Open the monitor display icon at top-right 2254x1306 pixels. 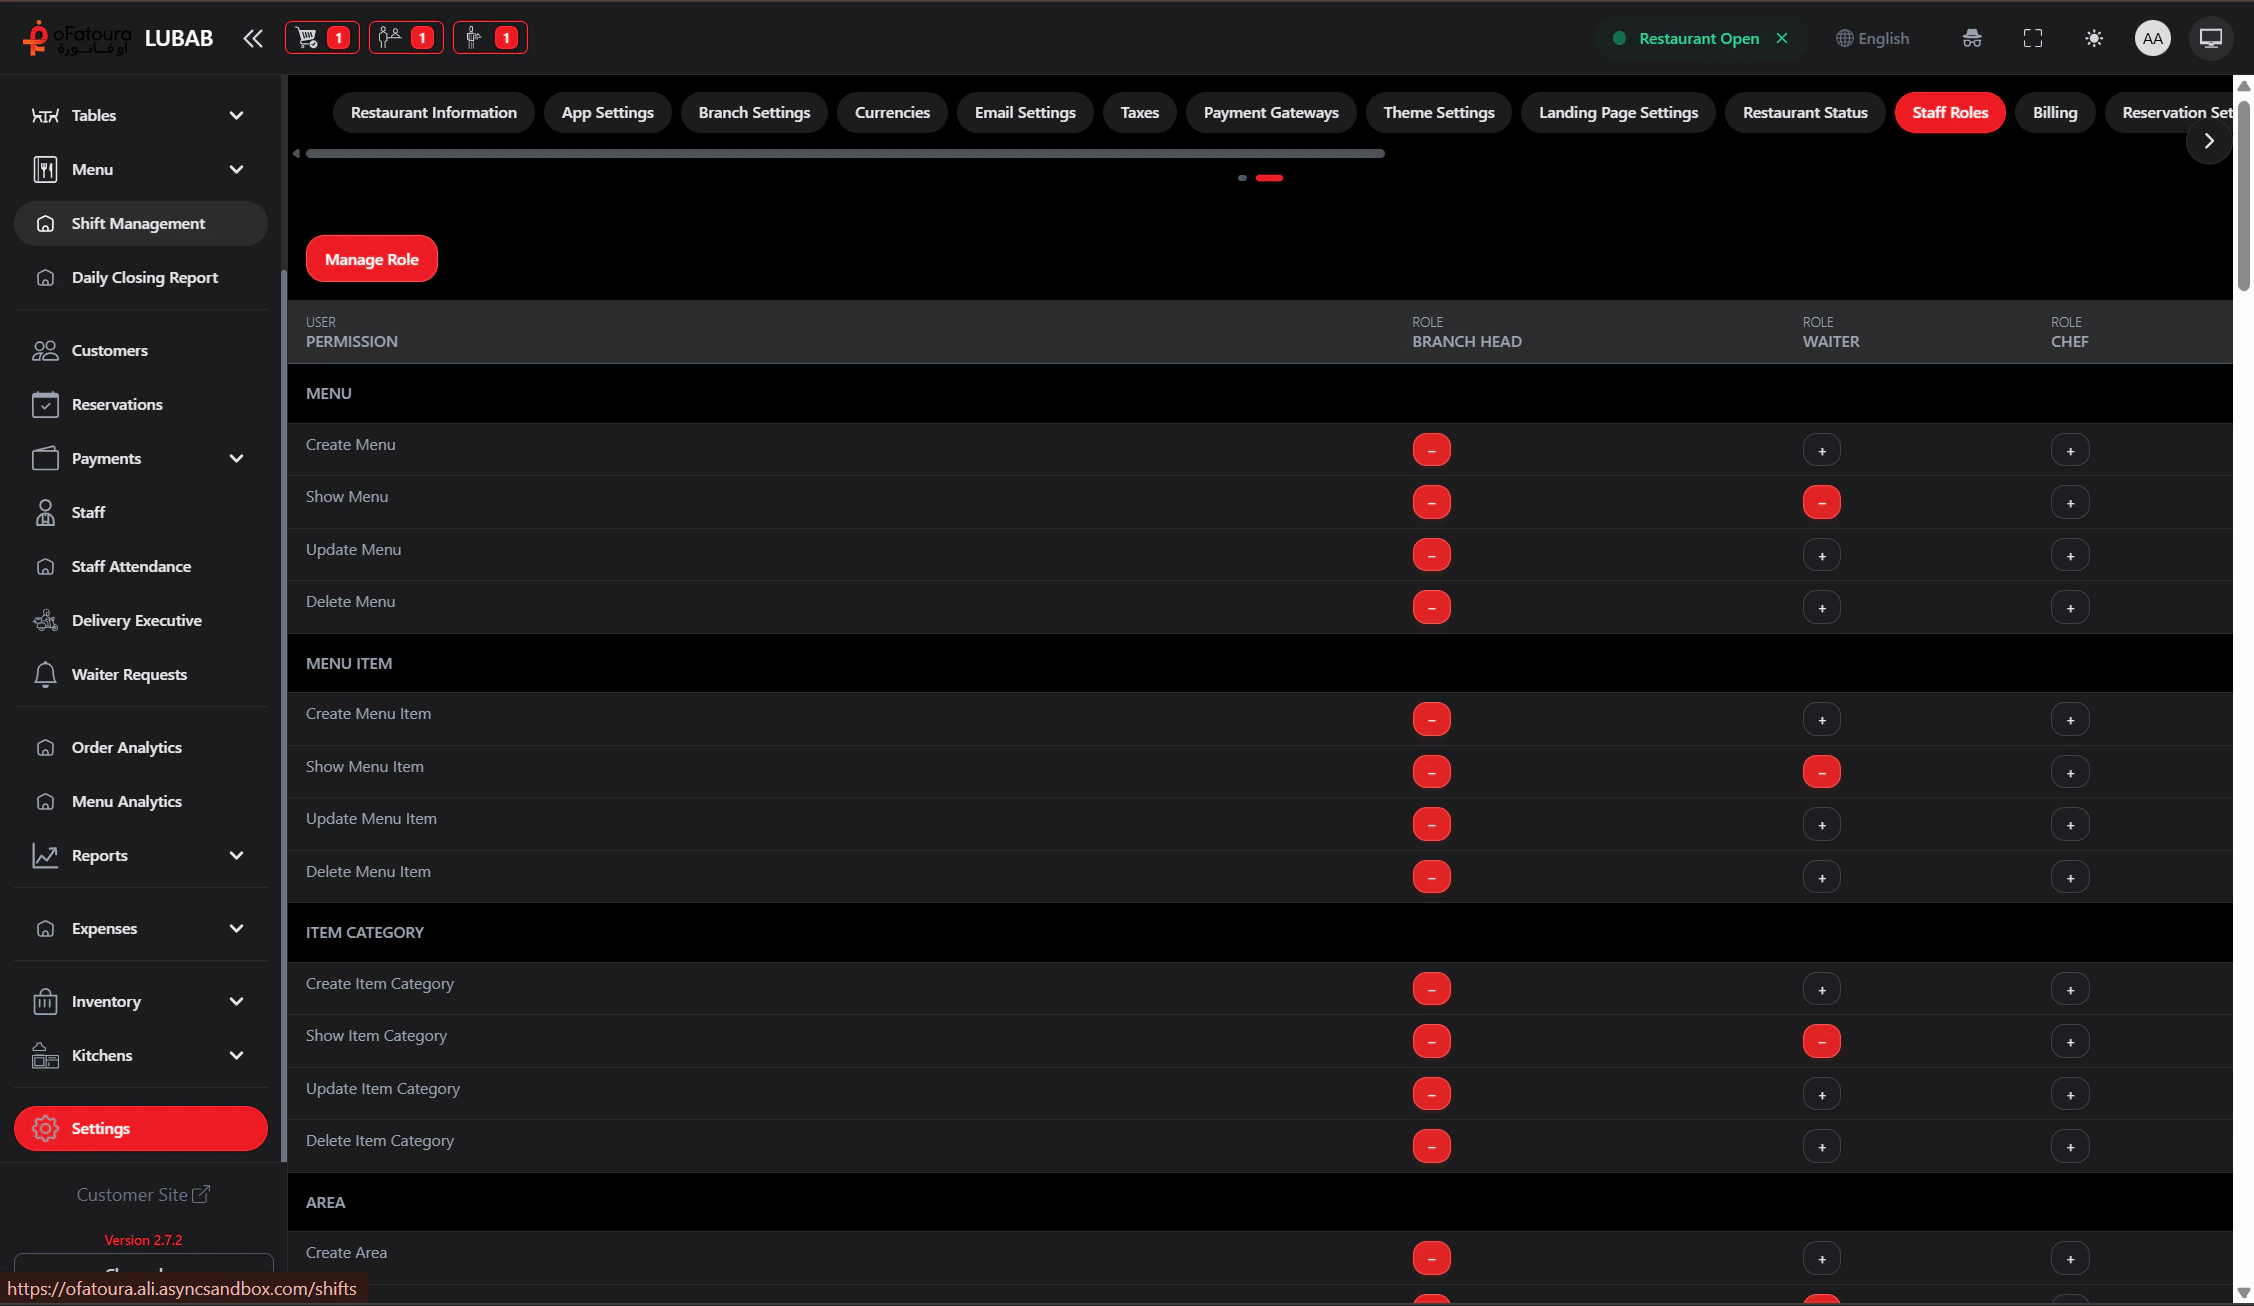click(2211, 38)
